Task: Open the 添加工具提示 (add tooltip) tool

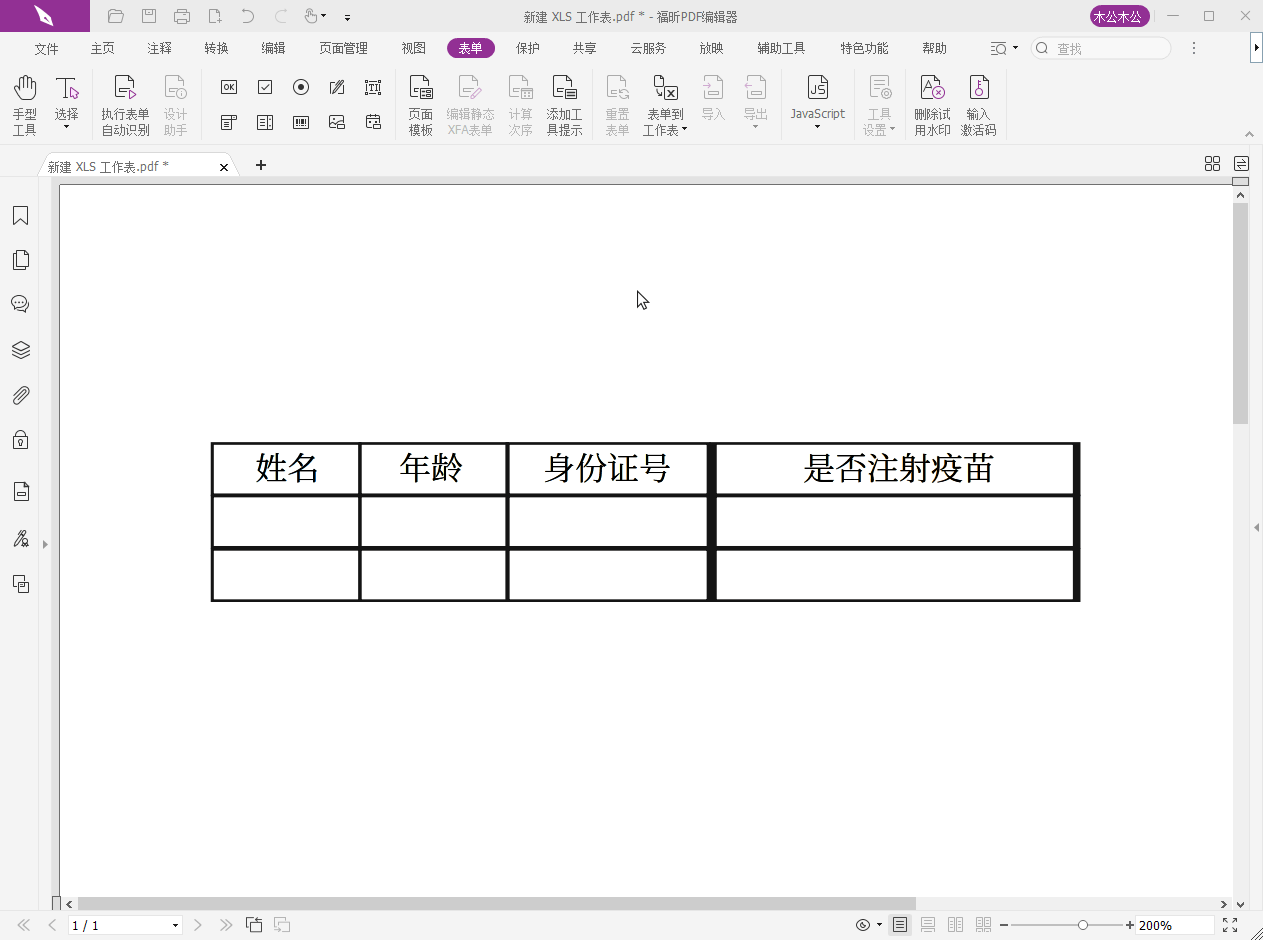Action: click(x=565, y=103)
